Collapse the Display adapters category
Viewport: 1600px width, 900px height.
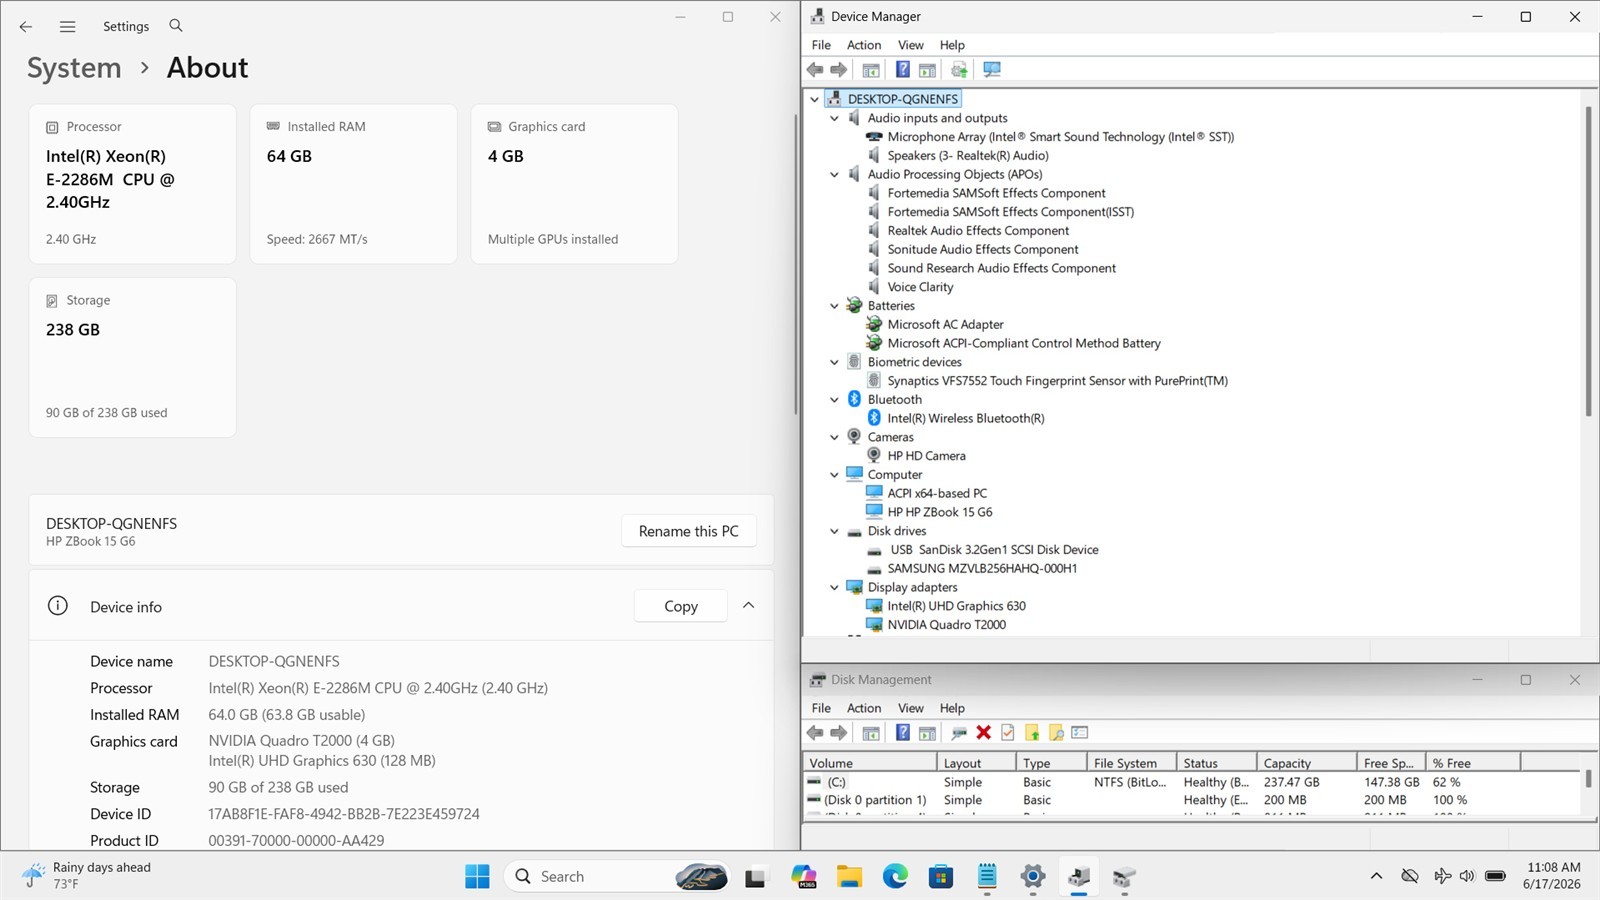point(835,587)
